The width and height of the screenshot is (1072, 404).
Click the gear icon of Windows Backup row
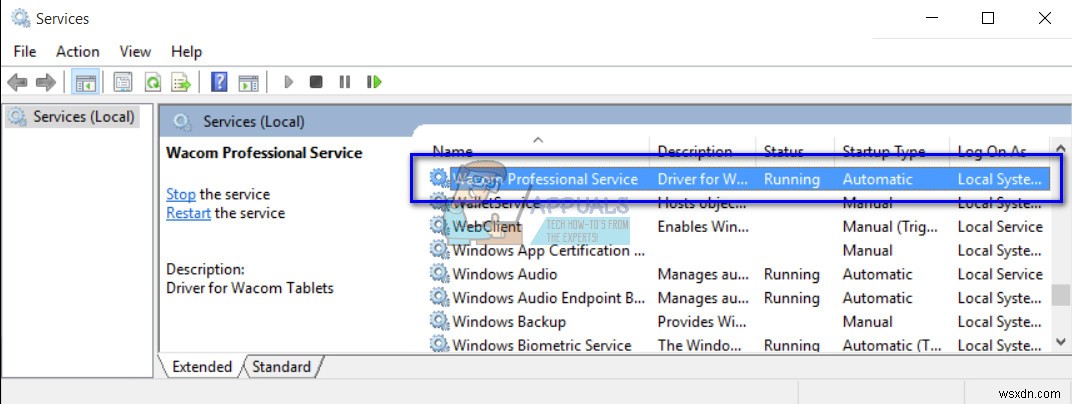(439, 321)
